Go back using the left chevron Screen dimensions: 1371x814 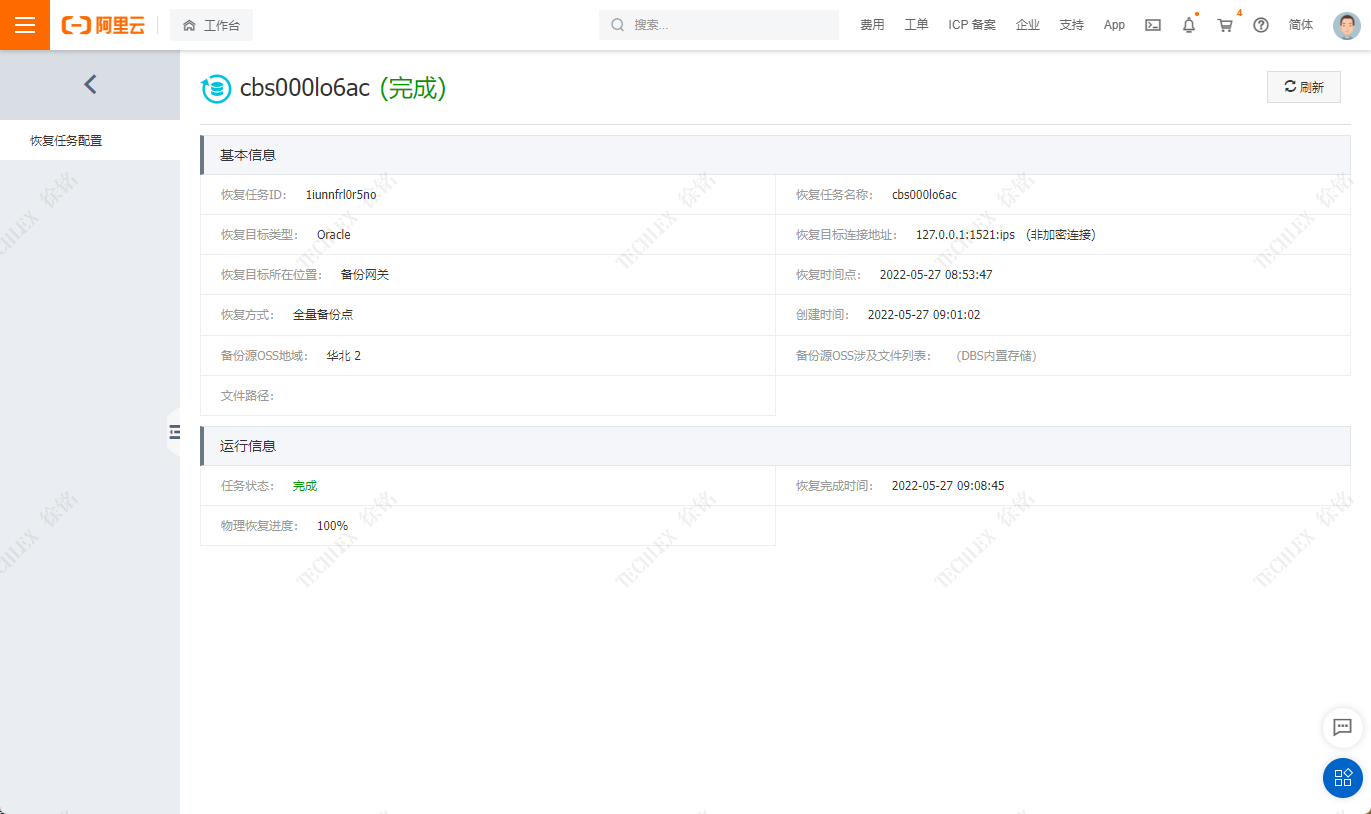[x=90, y=84]
